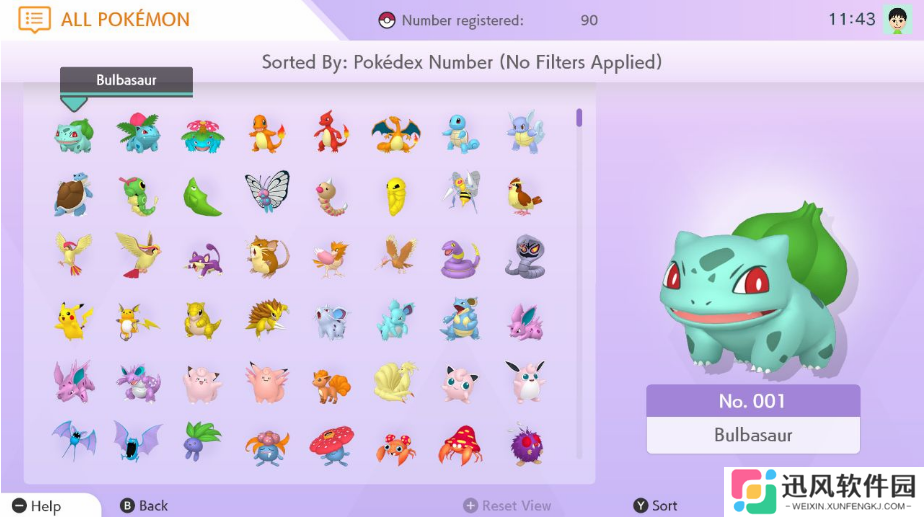Pick the Squirtle icon
924x517 pixels.
coord(460,134)
